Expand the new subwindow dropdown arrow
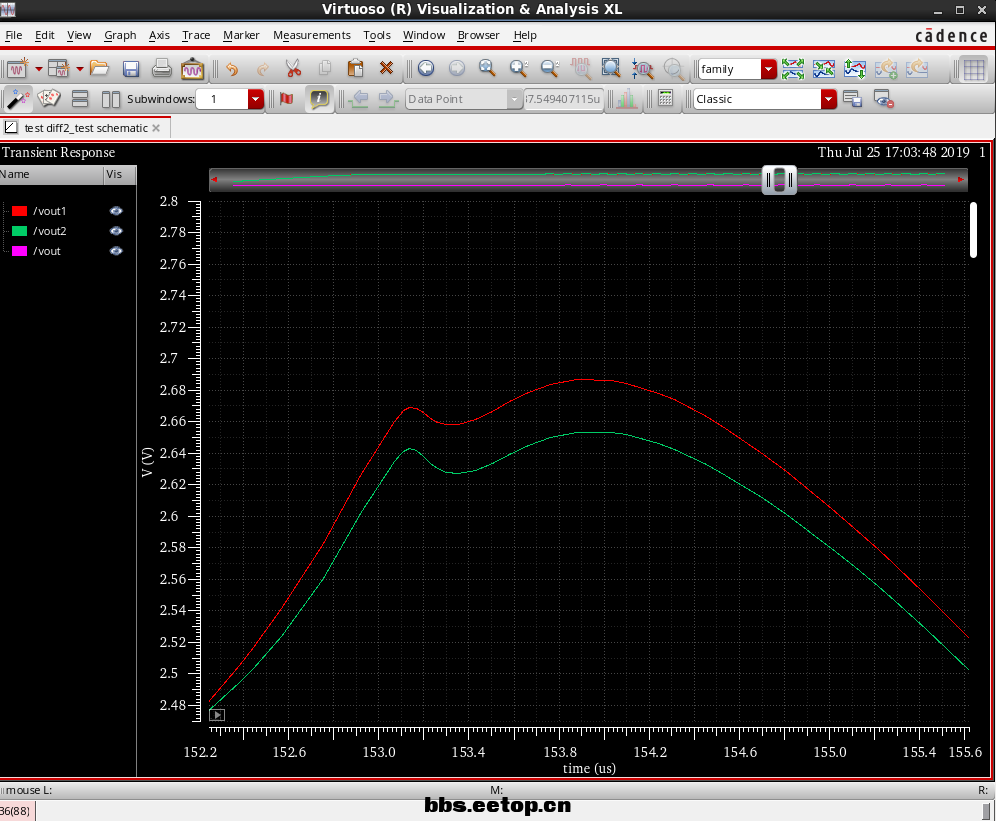The image size is (996, 821). [x=80, y=69]
